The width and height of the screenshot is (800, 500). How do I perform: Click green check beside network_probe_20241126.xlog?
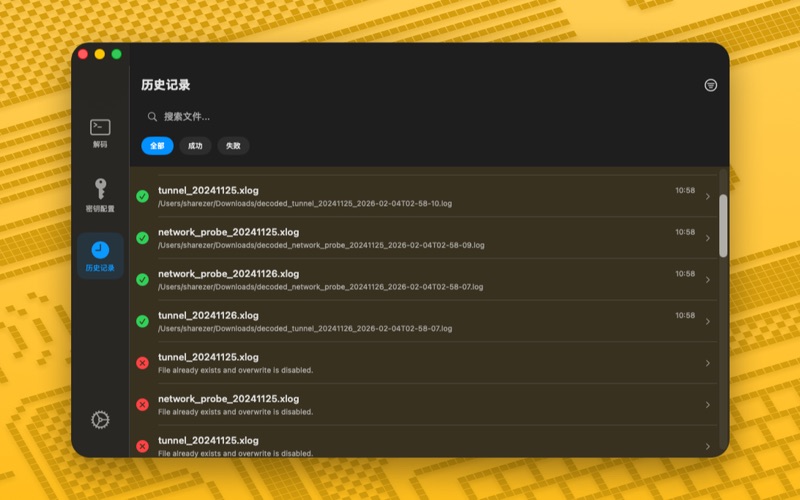[142, 280]
